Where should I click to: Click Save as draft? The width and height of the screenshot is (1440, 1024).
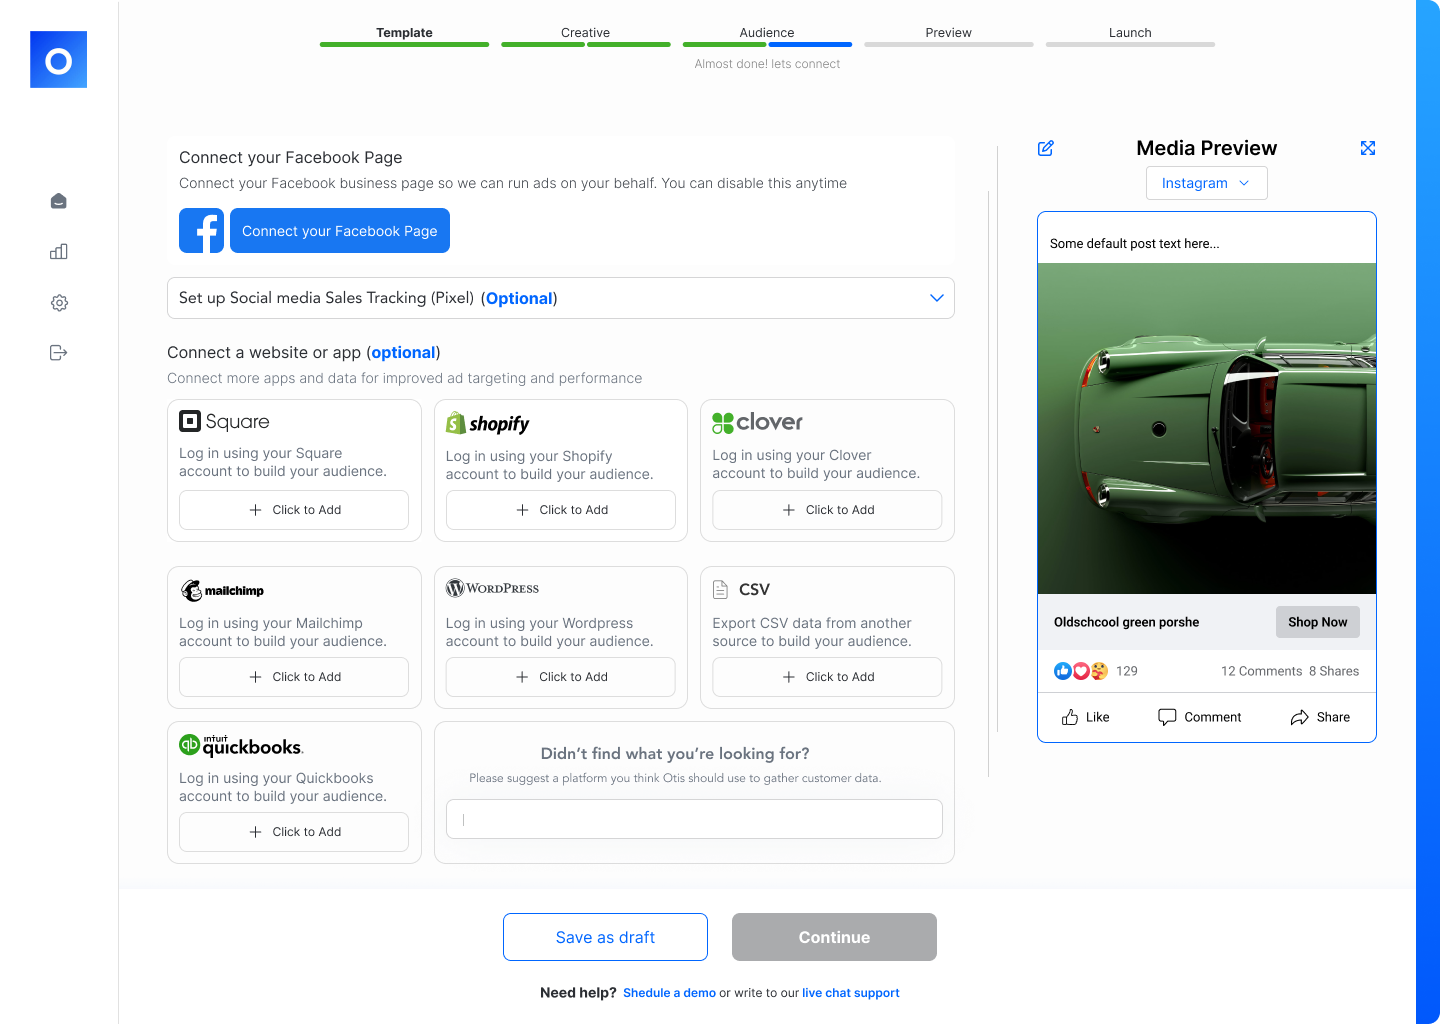[605, 937]
